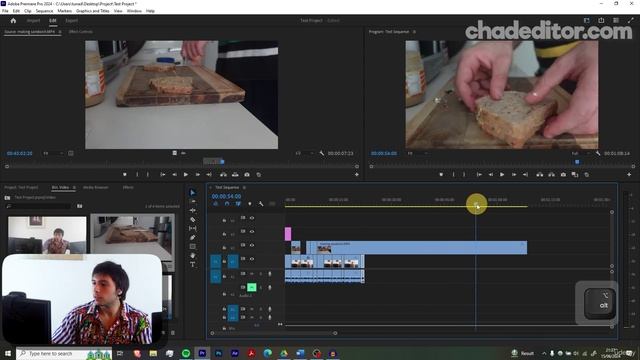Screen dimensions: 640x360
Task: Toggle green Mute button on audio track 2
Action: coord(252,287)
